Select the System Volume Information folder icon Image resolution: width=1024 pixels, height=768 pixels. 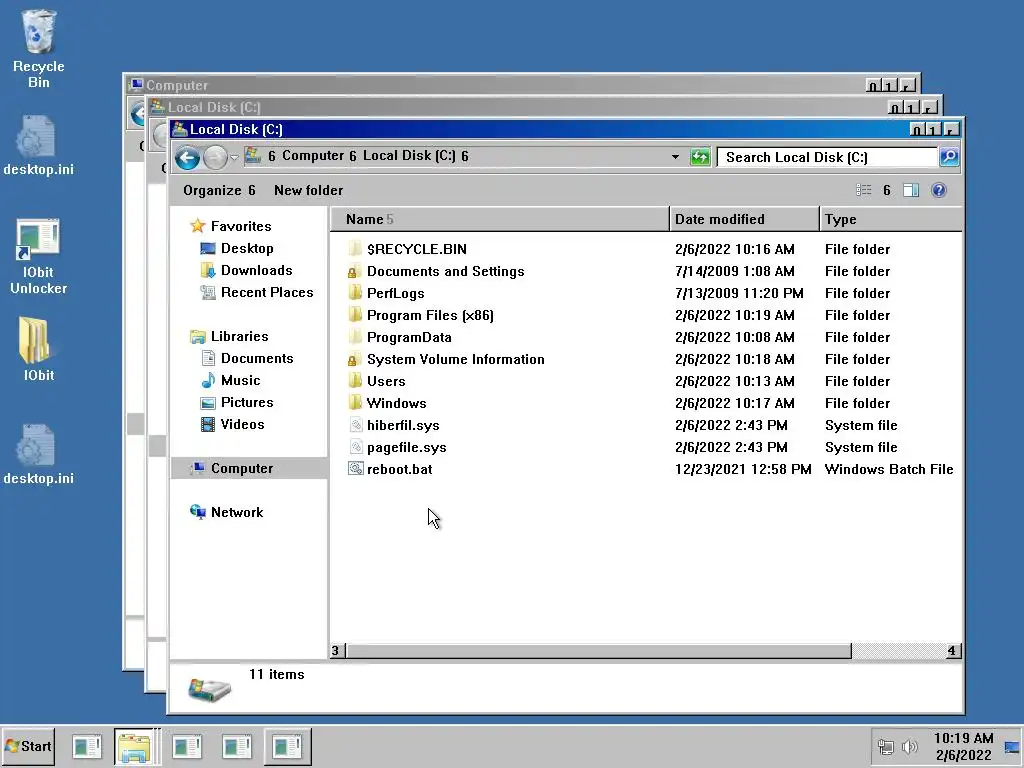(x=355, y=359)
